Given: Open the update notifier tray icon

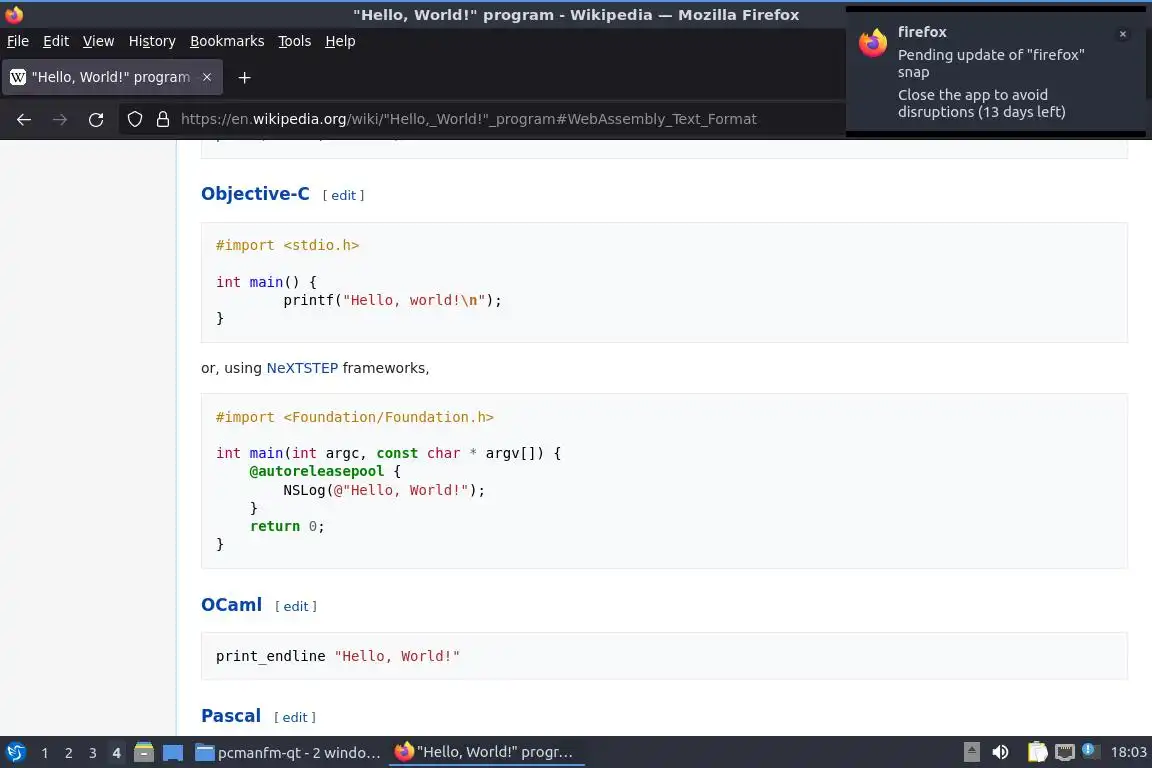Looking at the screenshot, I should [x=1091, y=751].
